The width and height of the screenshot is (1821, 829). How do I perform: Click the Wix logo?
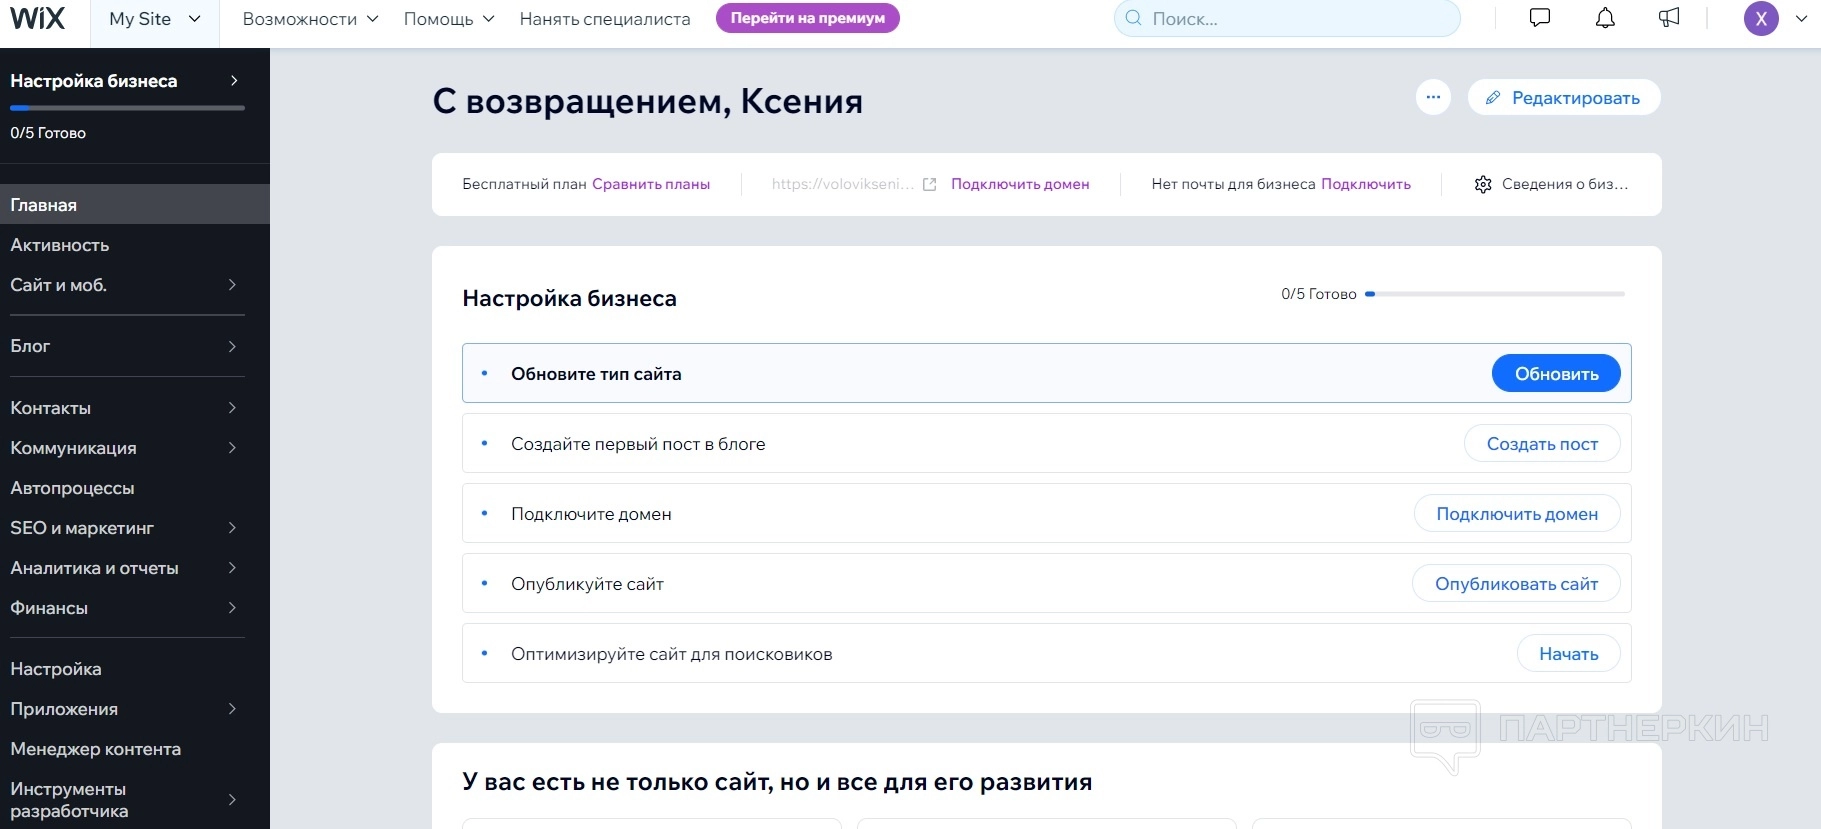(38, 18)
